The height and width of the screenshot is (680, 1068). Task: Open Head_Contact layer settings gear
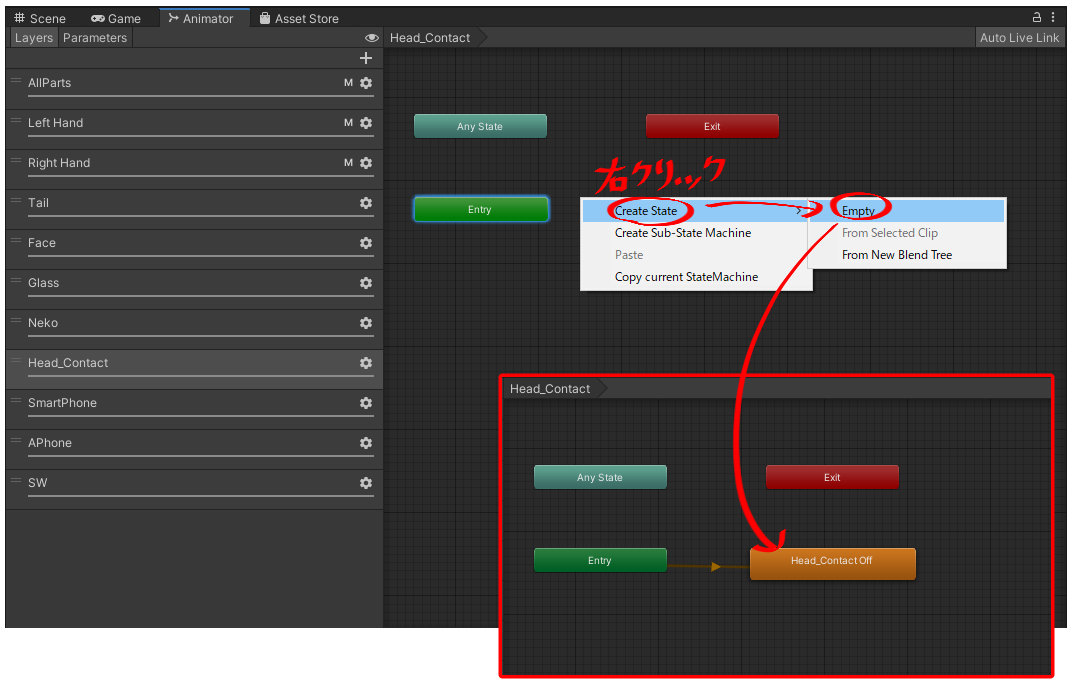tap(366, 363)
